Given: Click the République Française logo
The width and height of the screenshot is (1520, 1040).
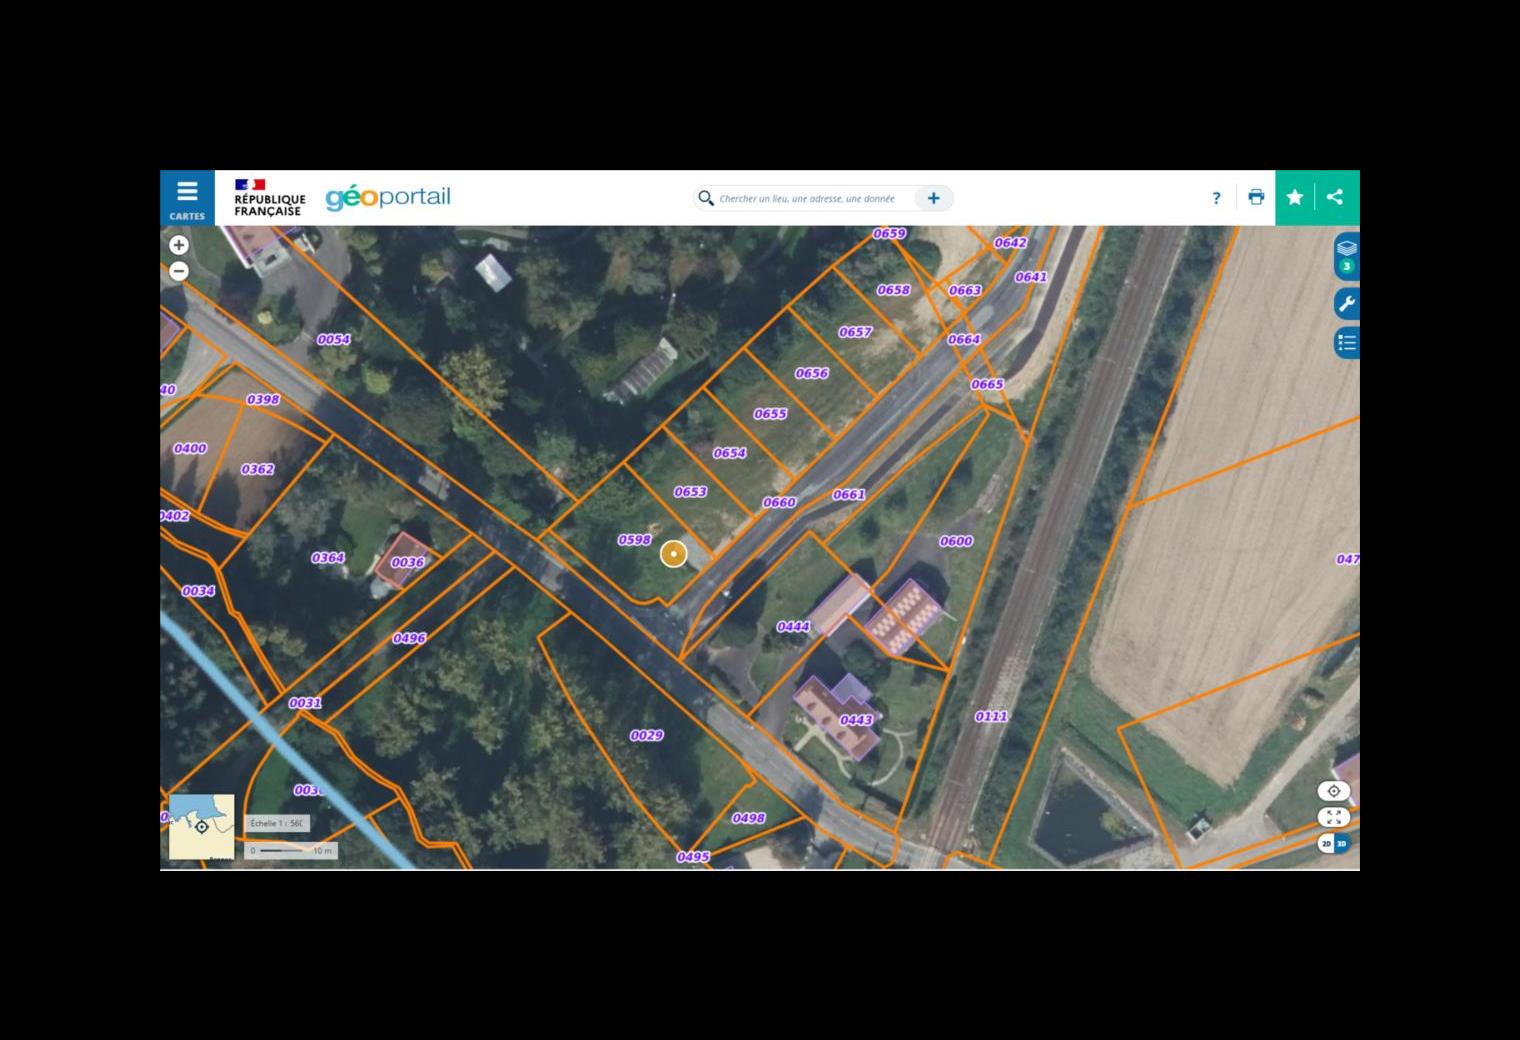Looking at the screenshot, I should [268, 197].
